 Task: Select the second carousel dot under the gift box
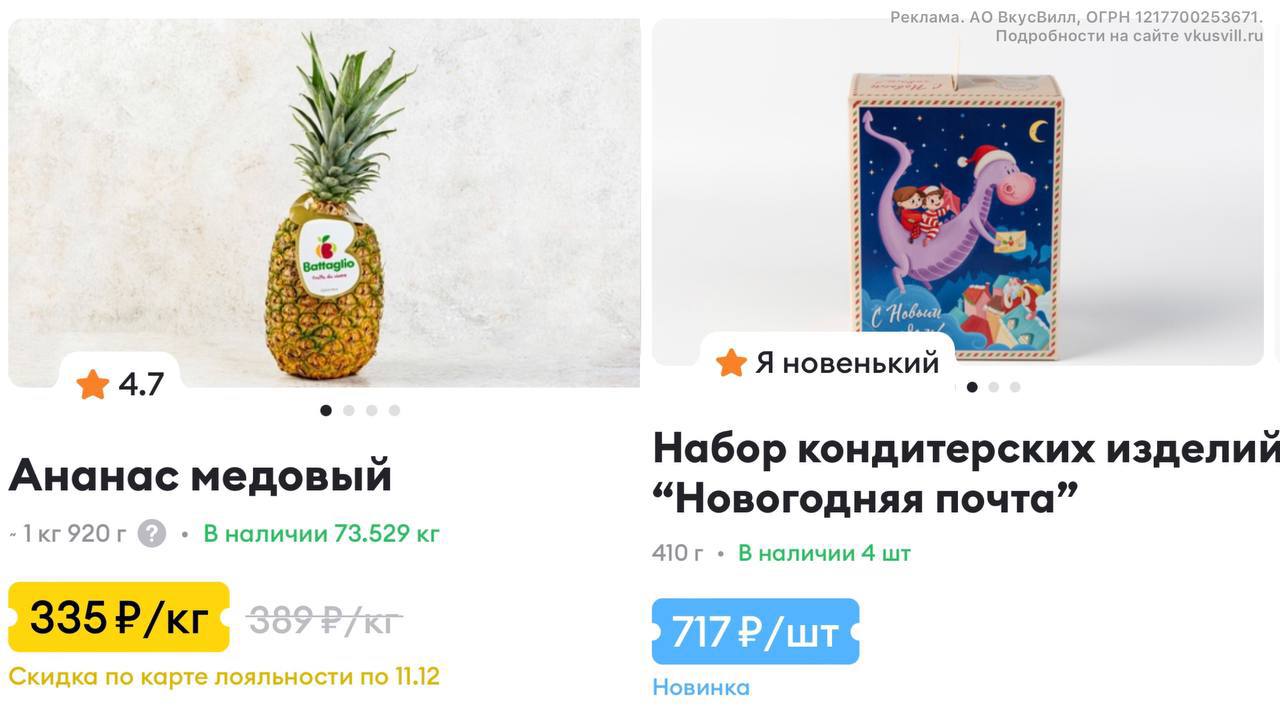click(x=993, y=387)
